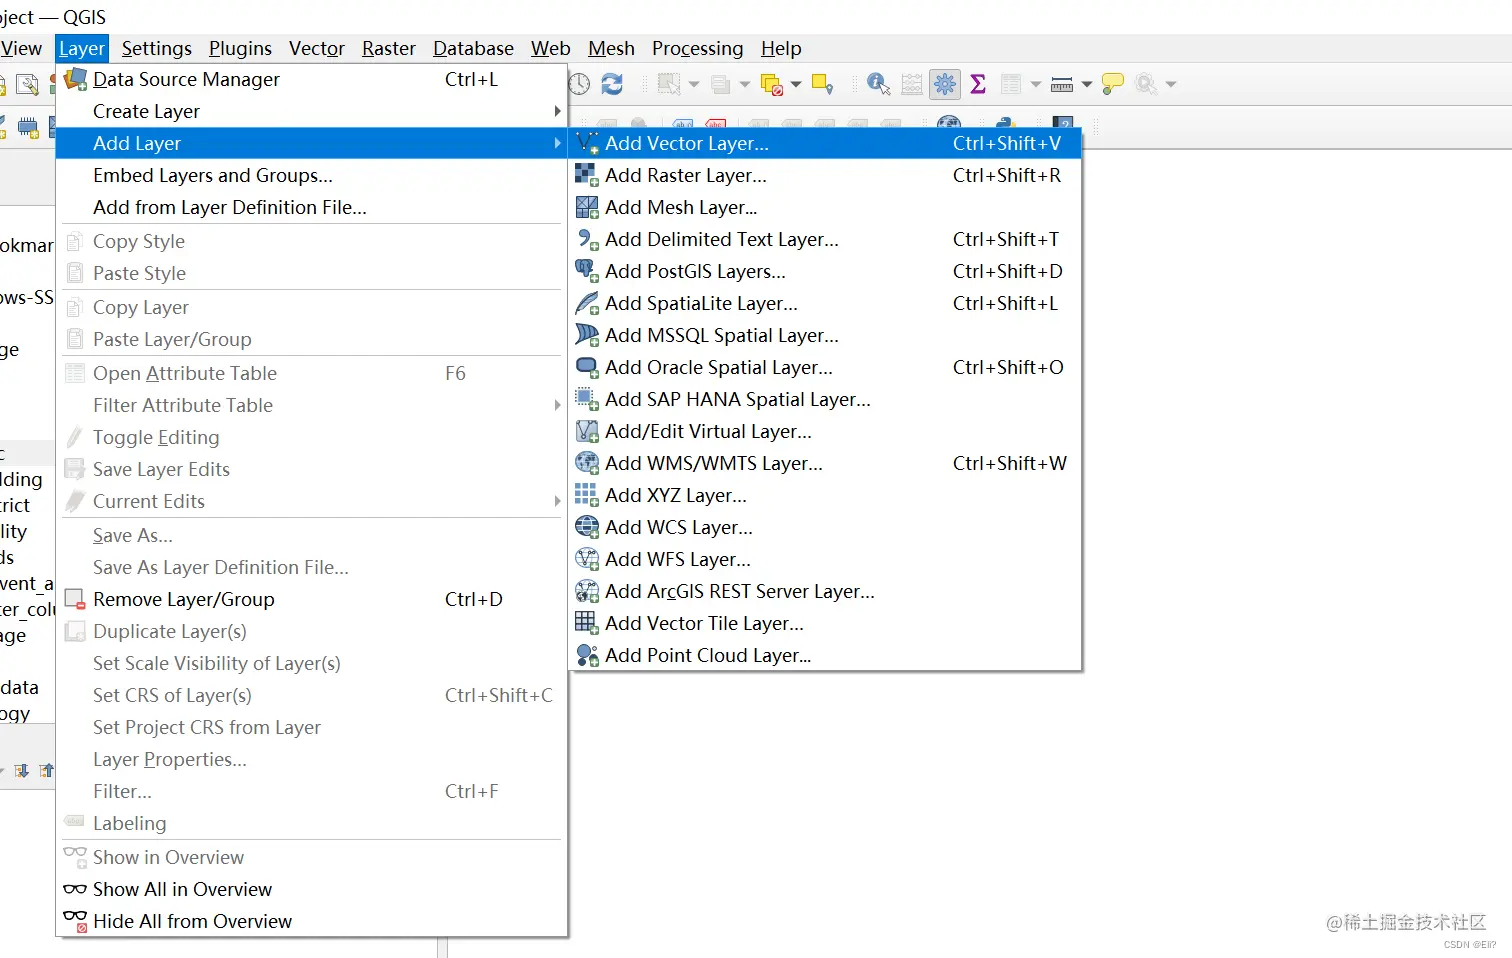Open the Select Features dropdown arrow
This screenshot has height=958, width=1512.
pyautogui.click(x=694, y=85)
